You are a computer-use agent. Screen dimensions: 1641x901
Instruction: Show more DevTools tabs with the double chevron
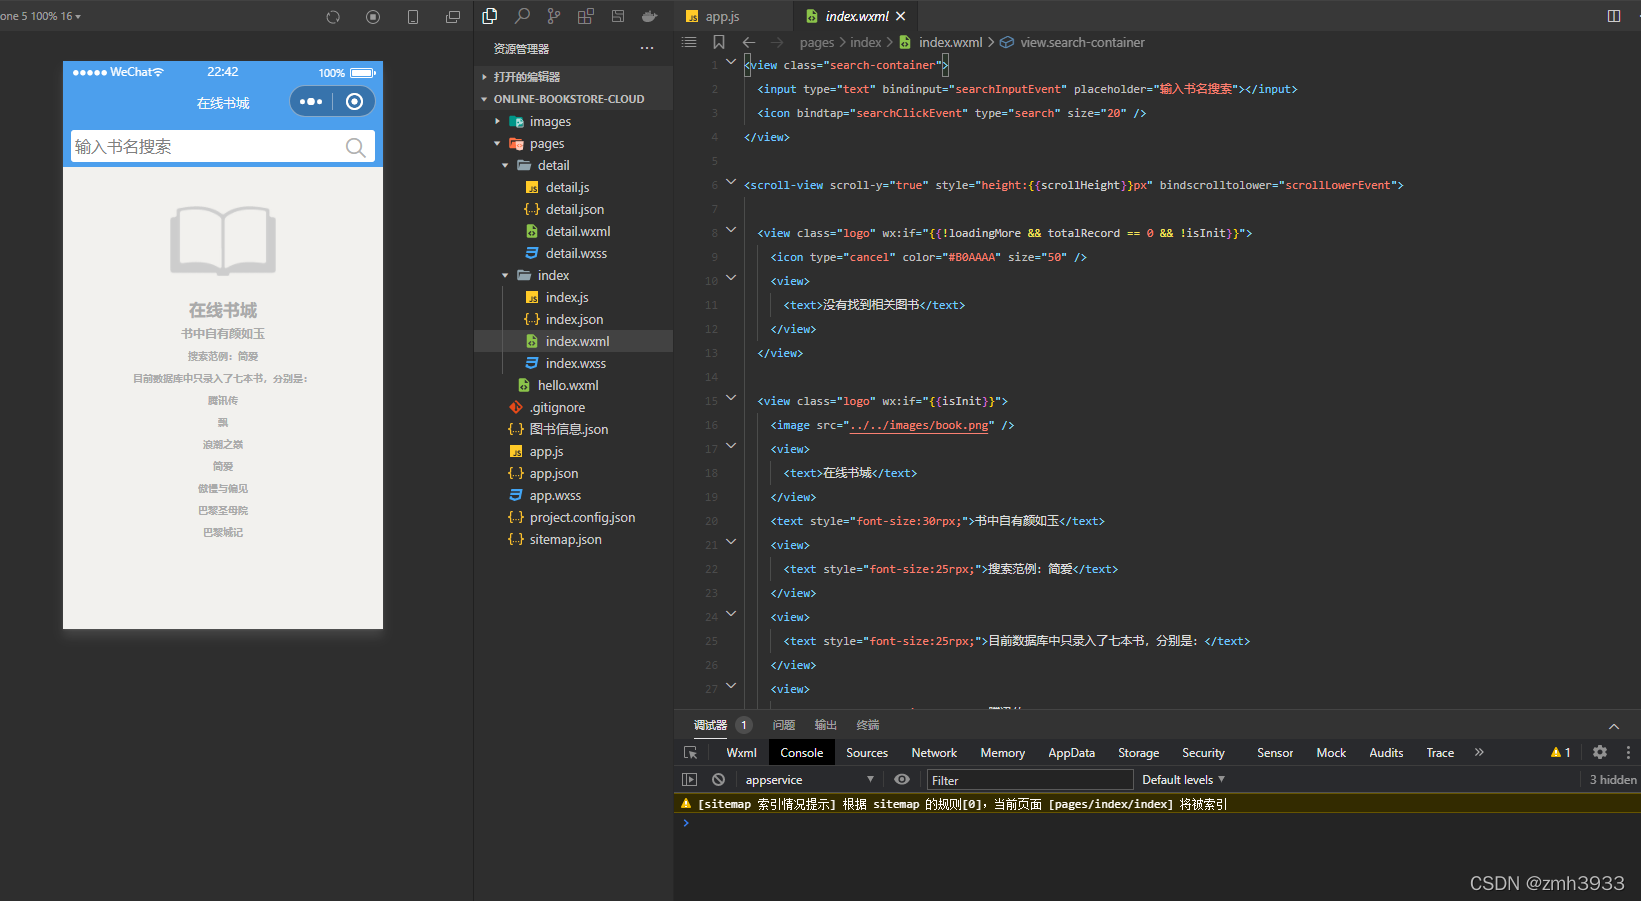[1479, 753]
